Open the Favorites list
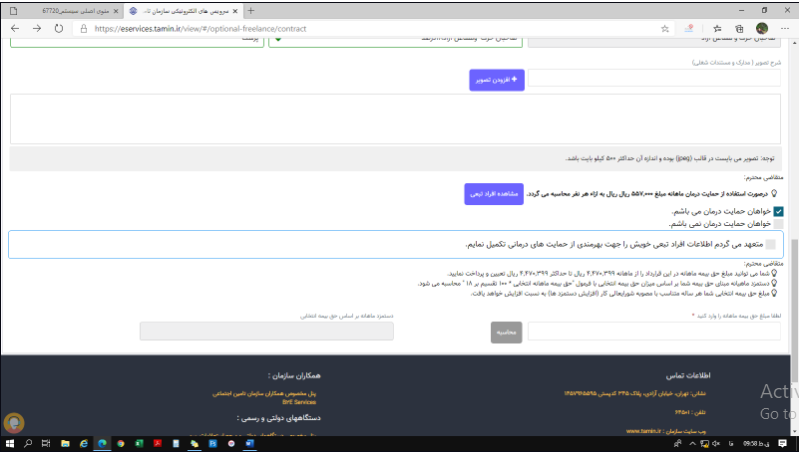799x453 pixels. [x=717, y=29]
